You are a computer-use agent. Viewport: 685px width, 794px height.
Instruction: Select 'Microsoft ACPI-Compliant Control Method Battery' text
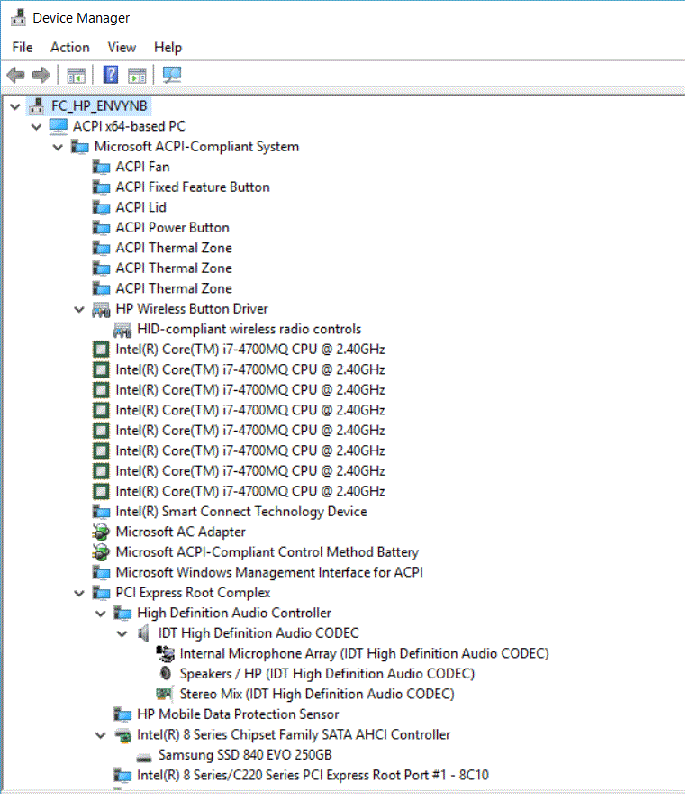pyautogui.click(x=267, y=552)
